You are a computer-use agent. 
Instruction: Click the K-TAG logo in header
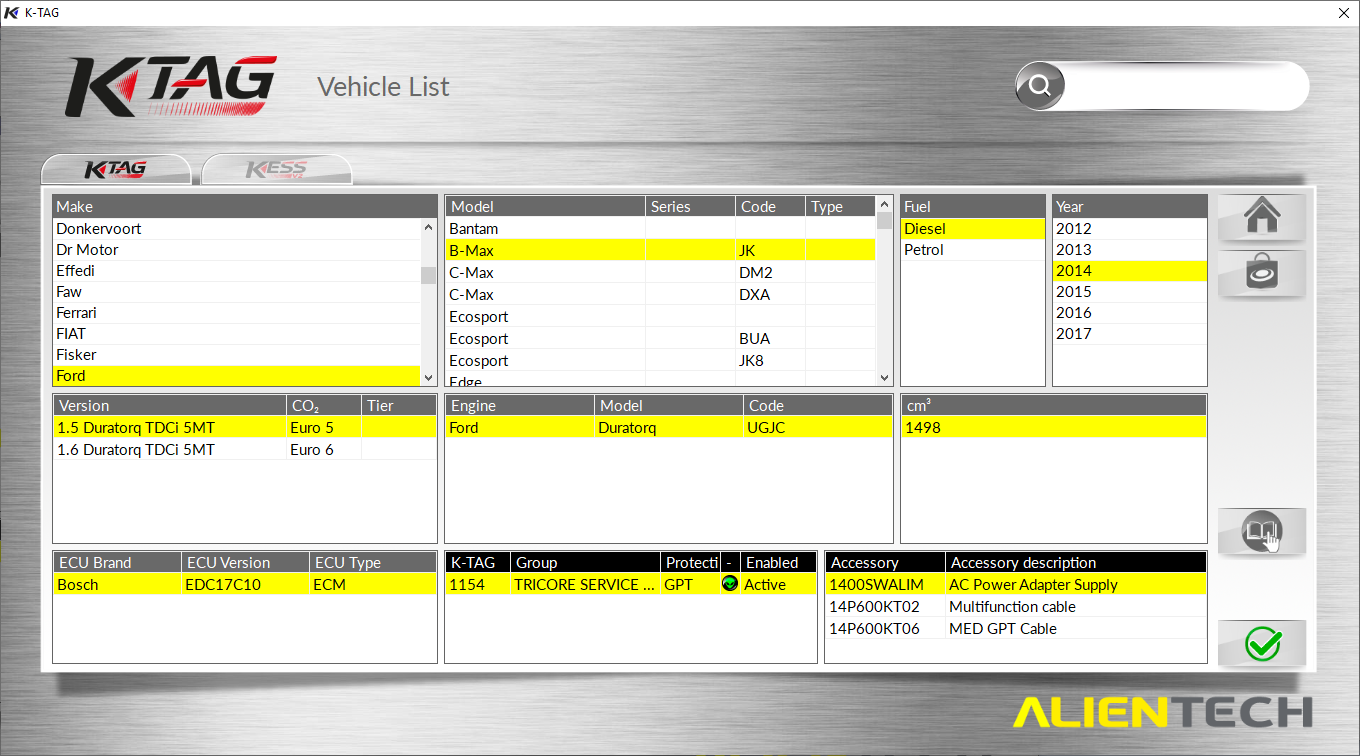[170, 87]
